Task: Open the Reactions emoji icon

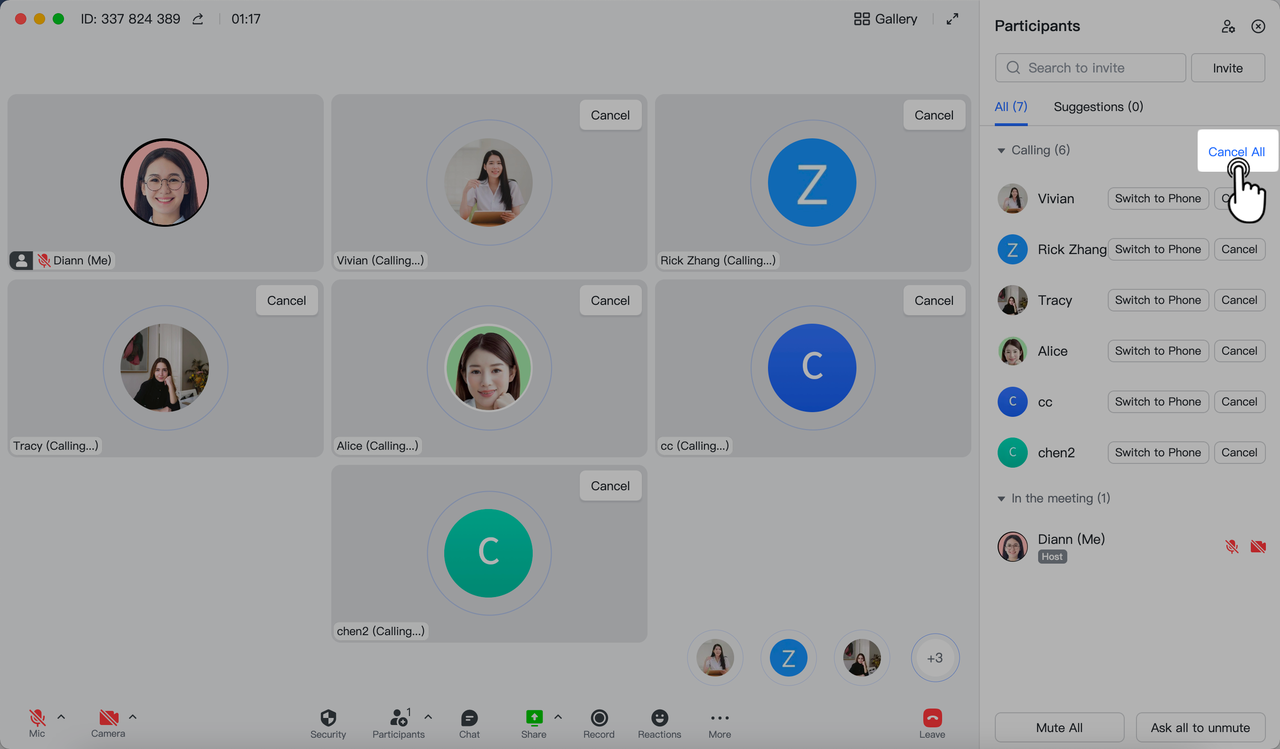Action: point(659,718)
